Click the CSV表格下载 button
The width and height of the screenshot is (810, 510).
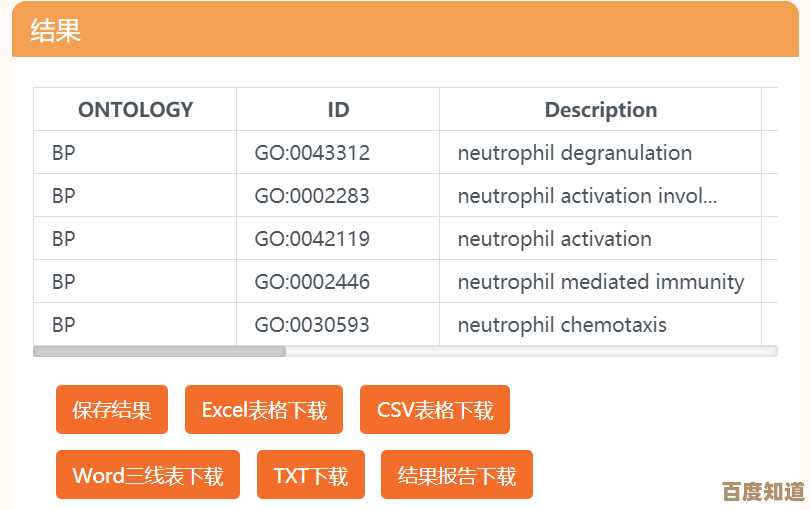tap(435, 410)
